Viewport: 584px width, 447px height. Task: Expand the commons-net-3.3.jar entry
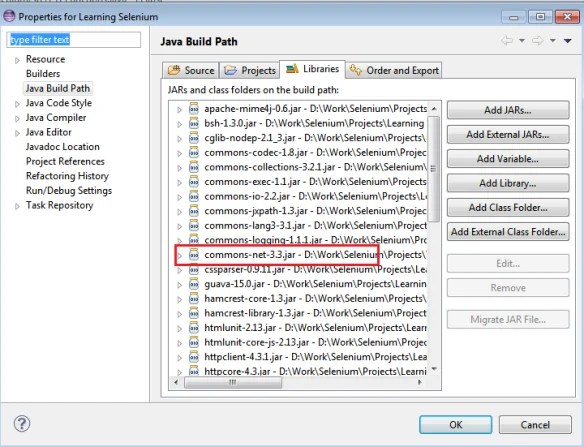179,256
